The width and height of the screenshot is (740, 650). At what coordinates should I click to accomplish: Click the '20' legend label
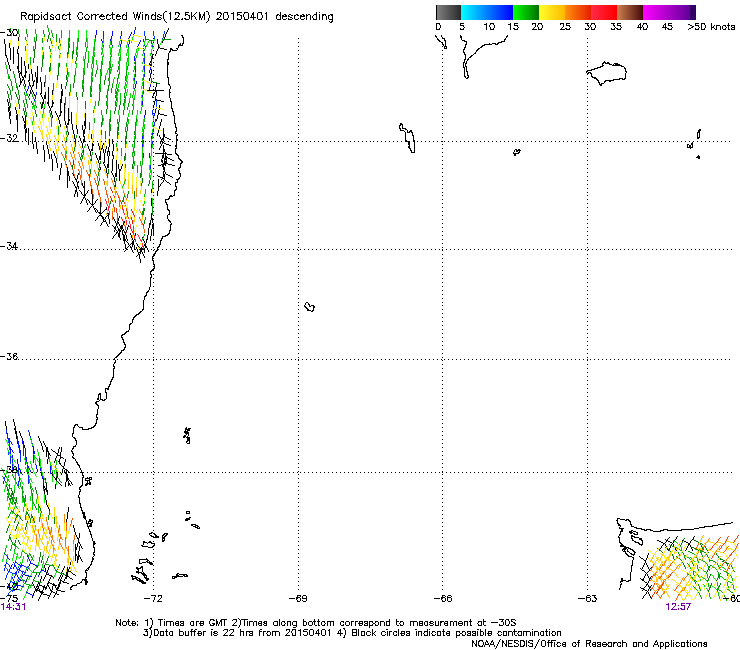537,27
